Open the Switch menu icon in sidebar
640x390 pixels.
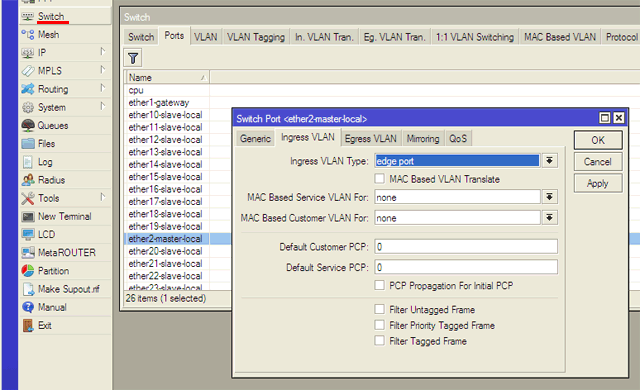pos(28,16)
